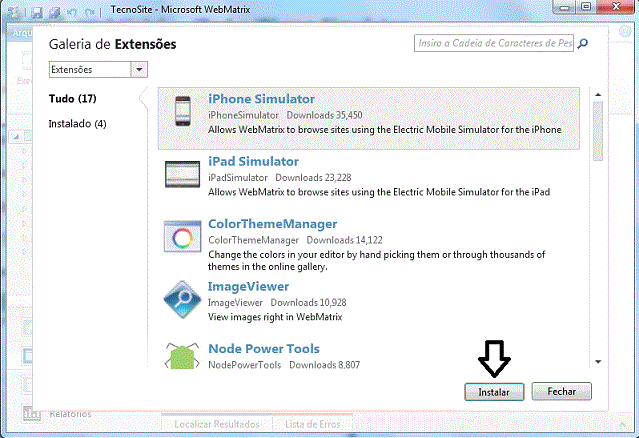Click the ImageViewer magnifier icon
The image size is (639, 438).
[x=182, y=299]
